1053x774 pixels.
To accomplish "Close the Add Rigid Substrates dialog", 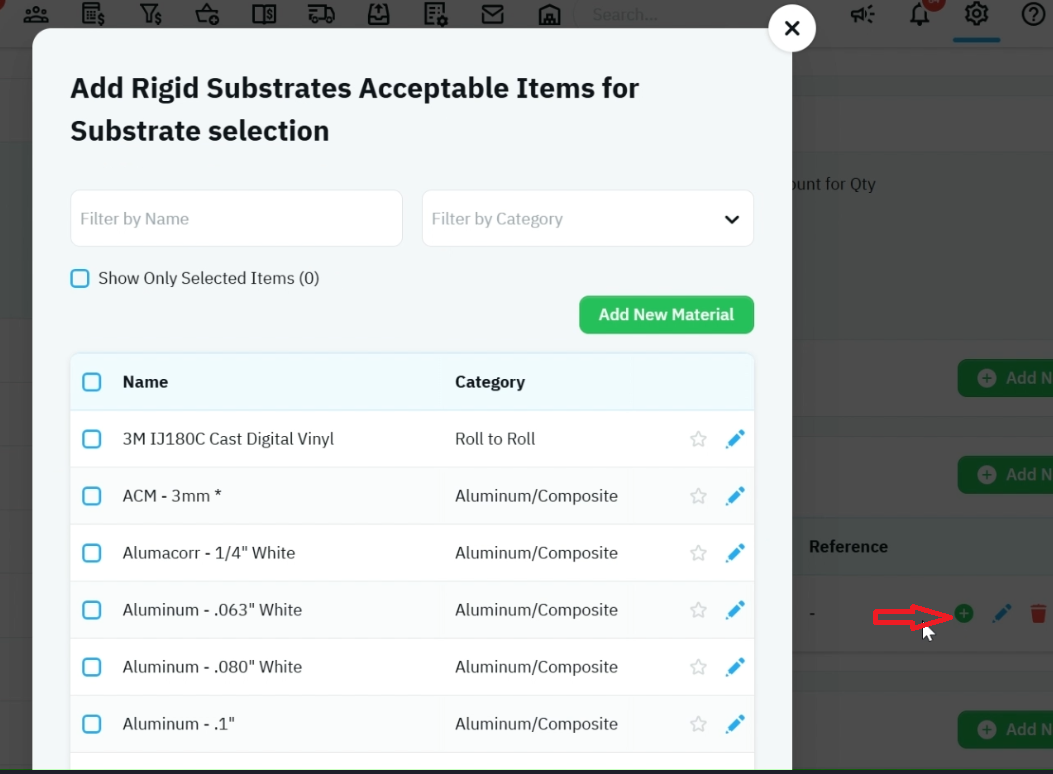I will 792,29.
